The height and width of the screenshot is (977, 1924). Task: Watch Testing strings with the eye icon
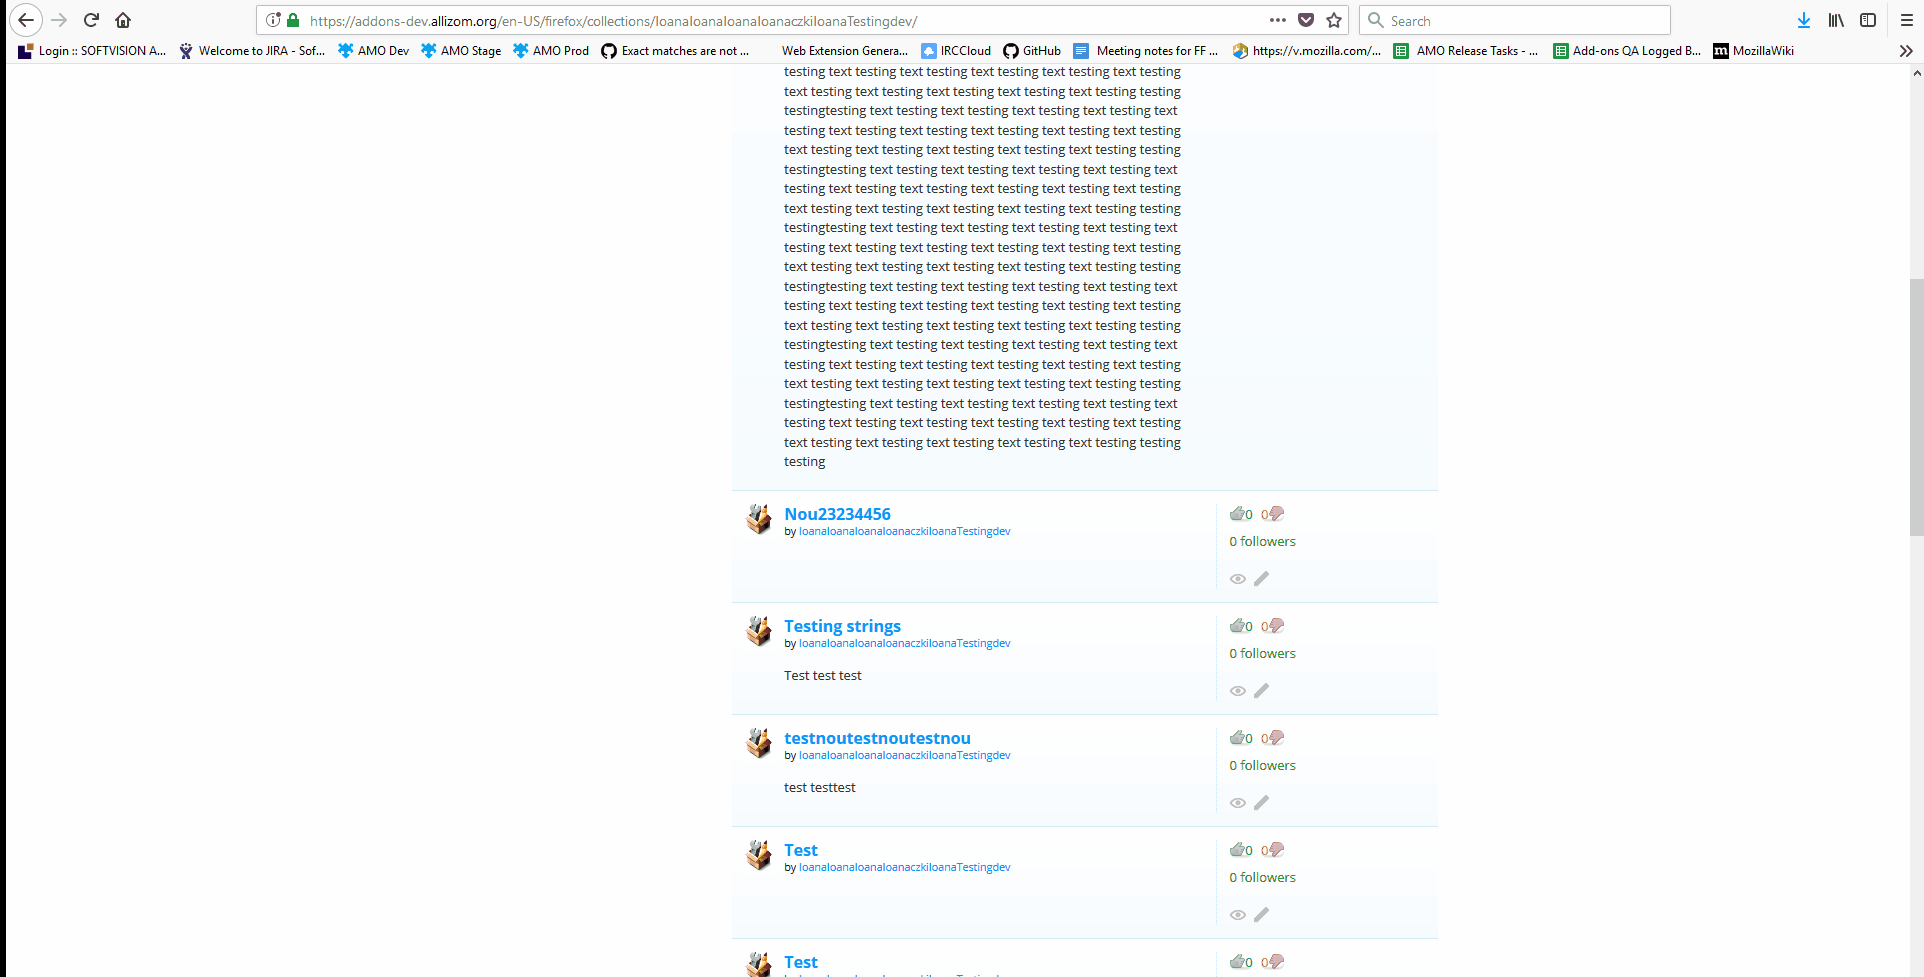1238,691
